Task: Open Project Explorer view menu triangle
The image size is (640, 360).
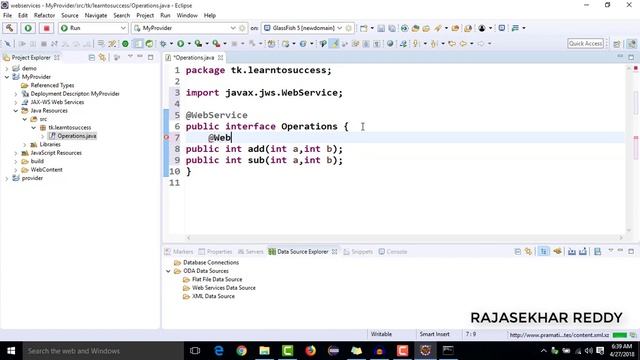Action: pyautogui.click(x=130, y=57)
